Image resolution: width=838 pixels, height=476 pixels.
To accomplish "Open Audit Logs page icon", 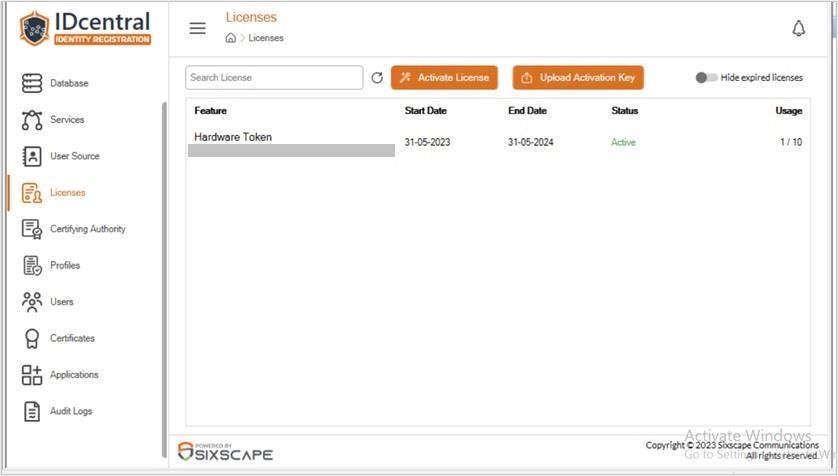I will [x=32, y=411].
